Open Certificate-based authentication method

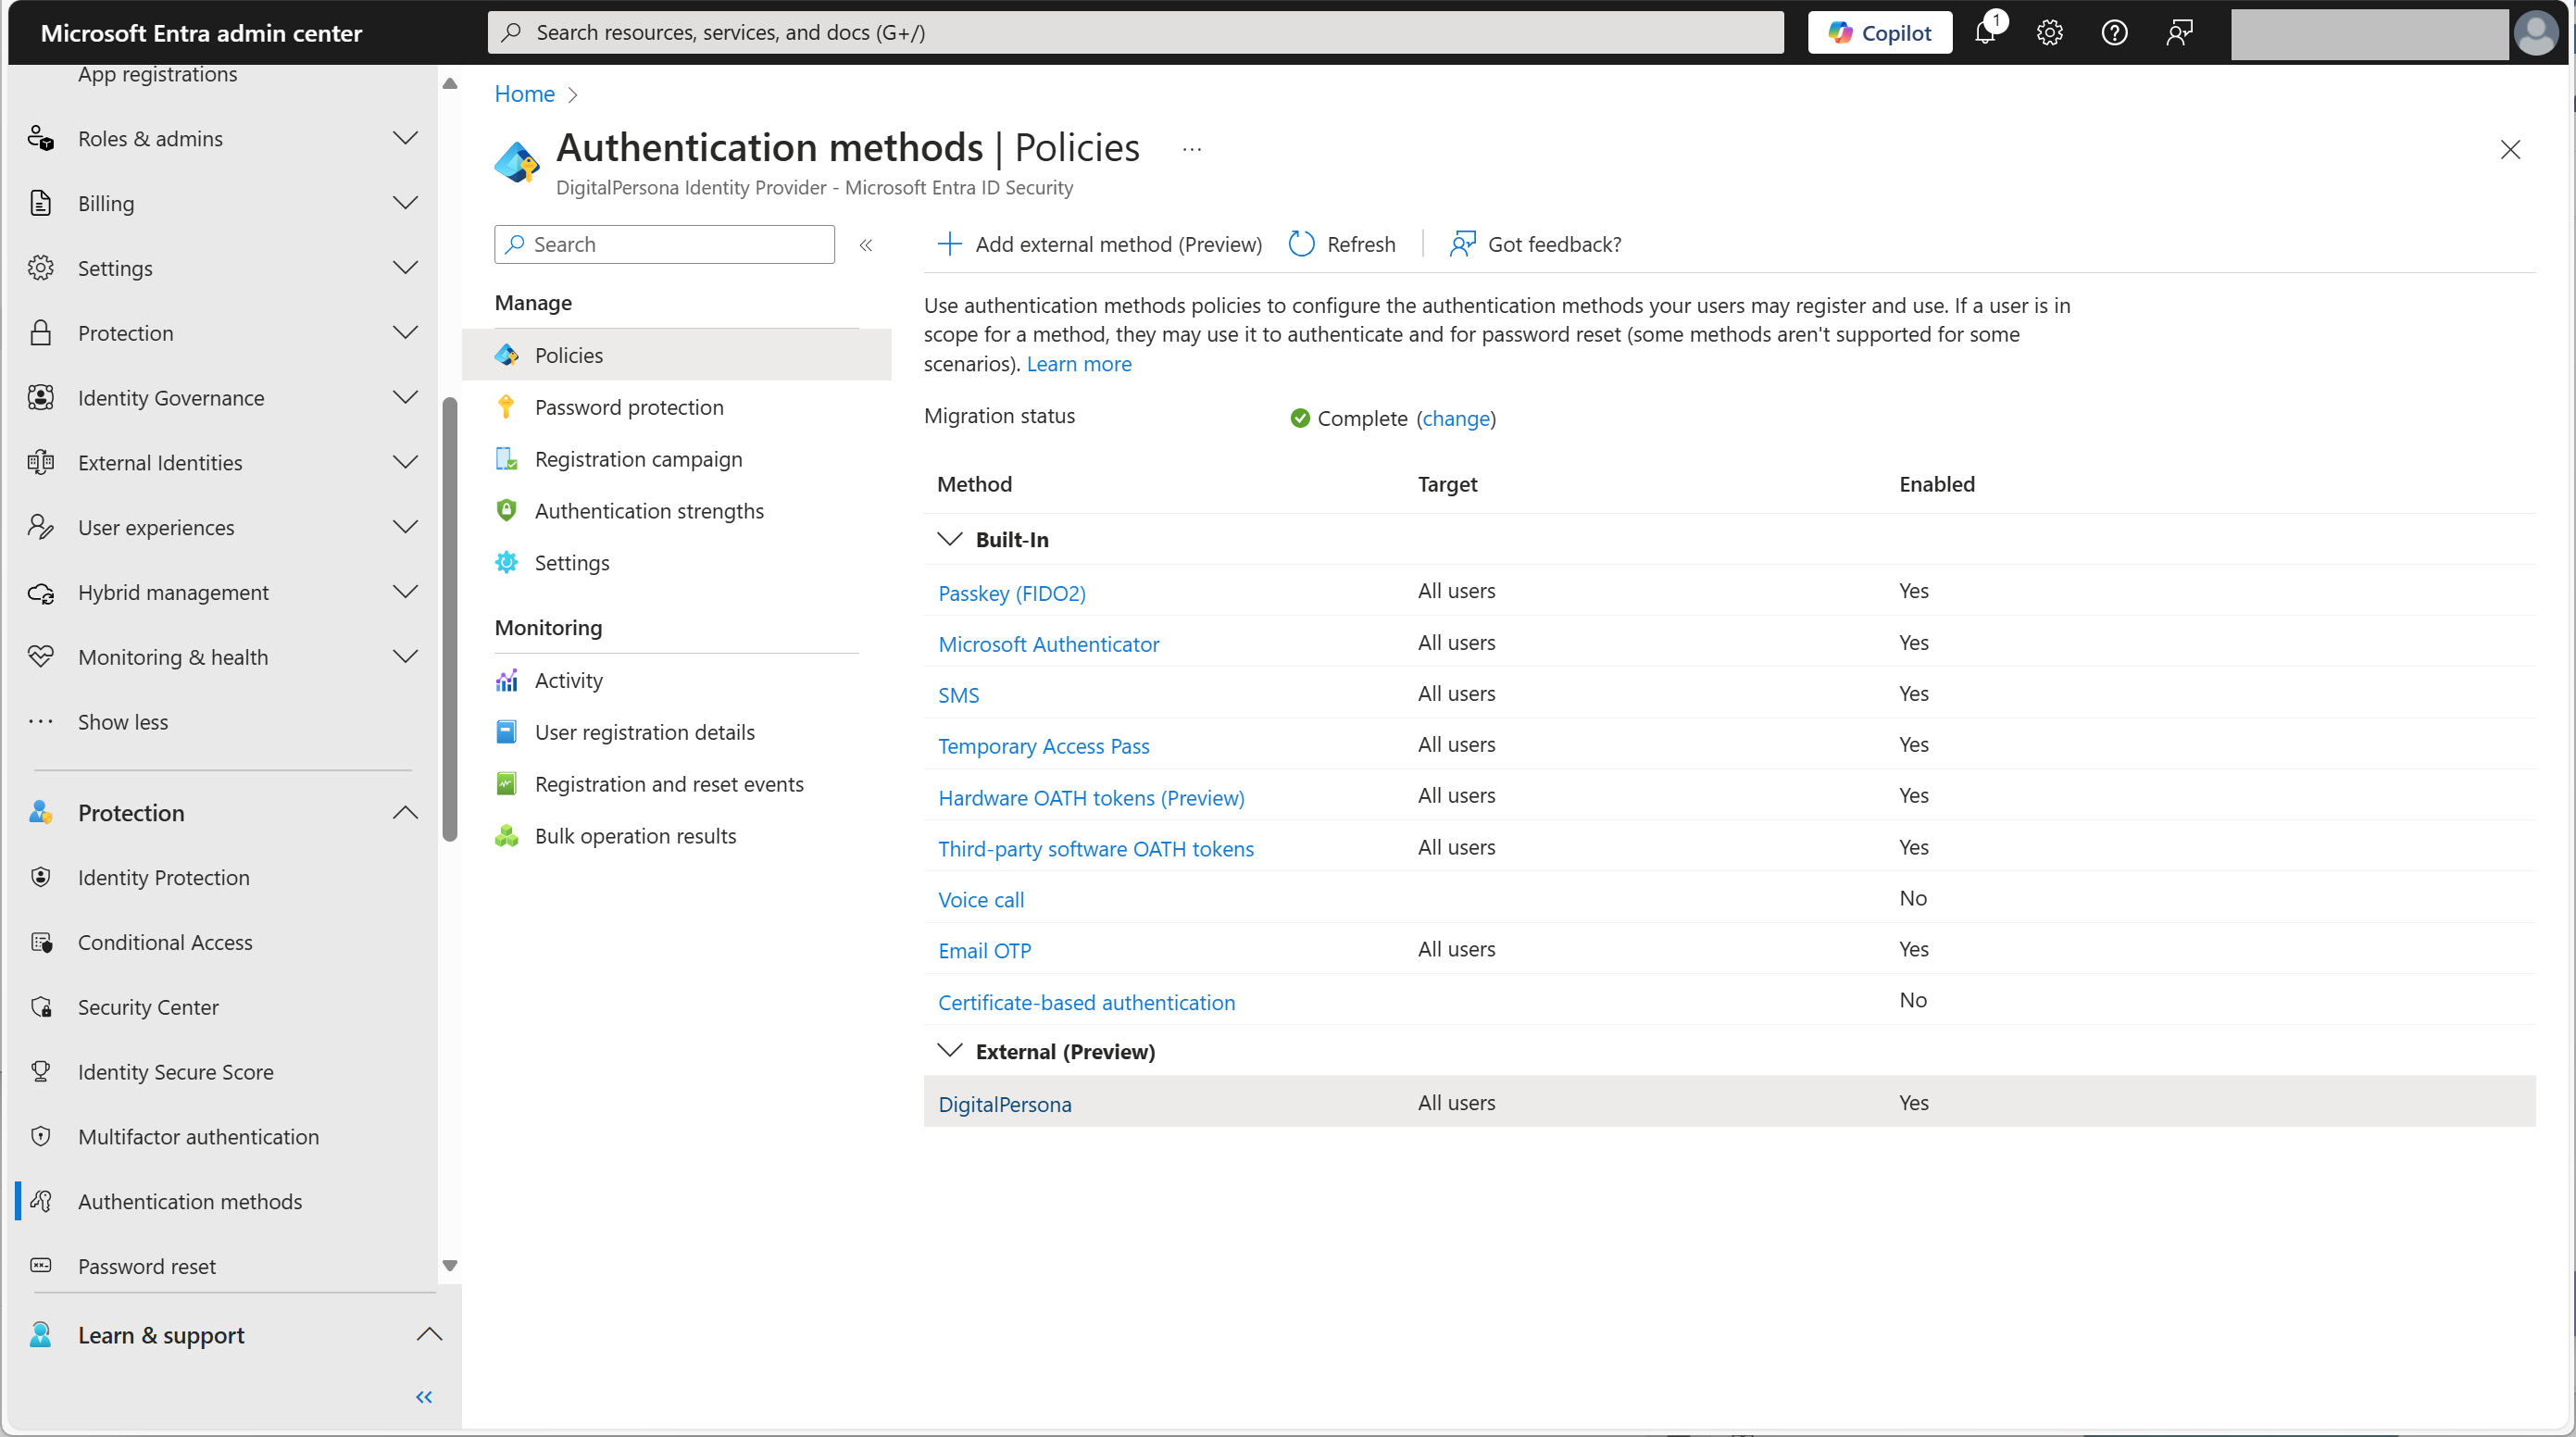coord(1086,1002)
